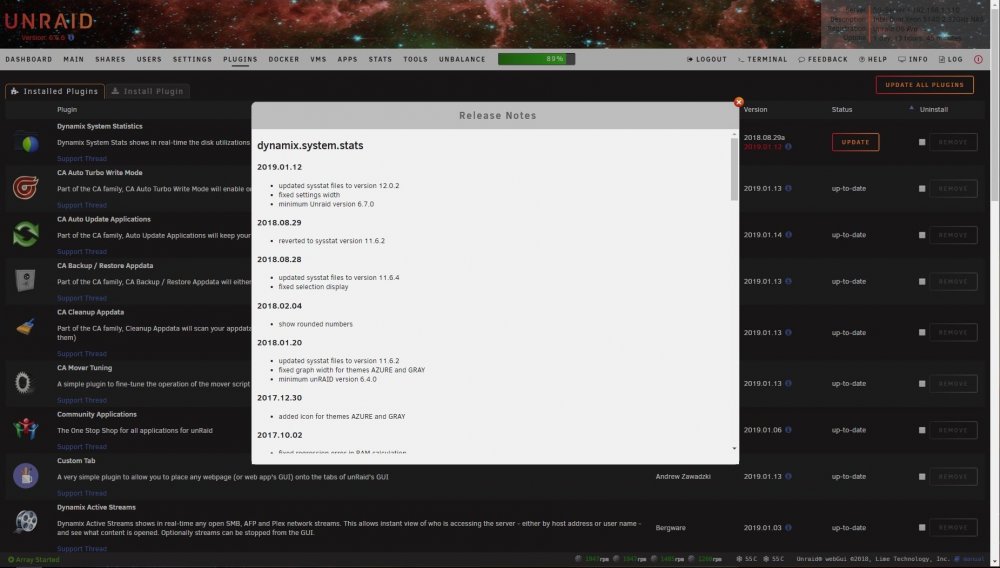Open Support Thread link for Dynamix Active Streams
This screenshot has height=568, width=1000.
(x=82, y=549)
